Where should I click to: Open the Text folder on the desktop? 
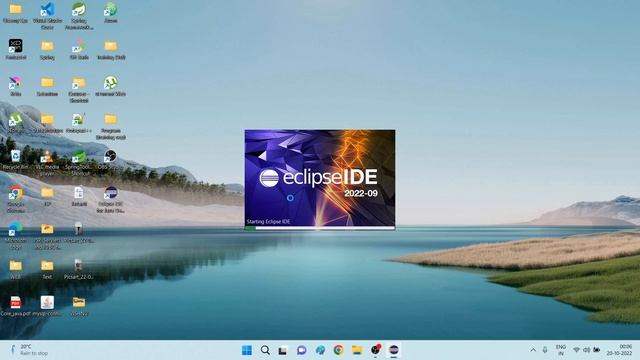(47, 269)
